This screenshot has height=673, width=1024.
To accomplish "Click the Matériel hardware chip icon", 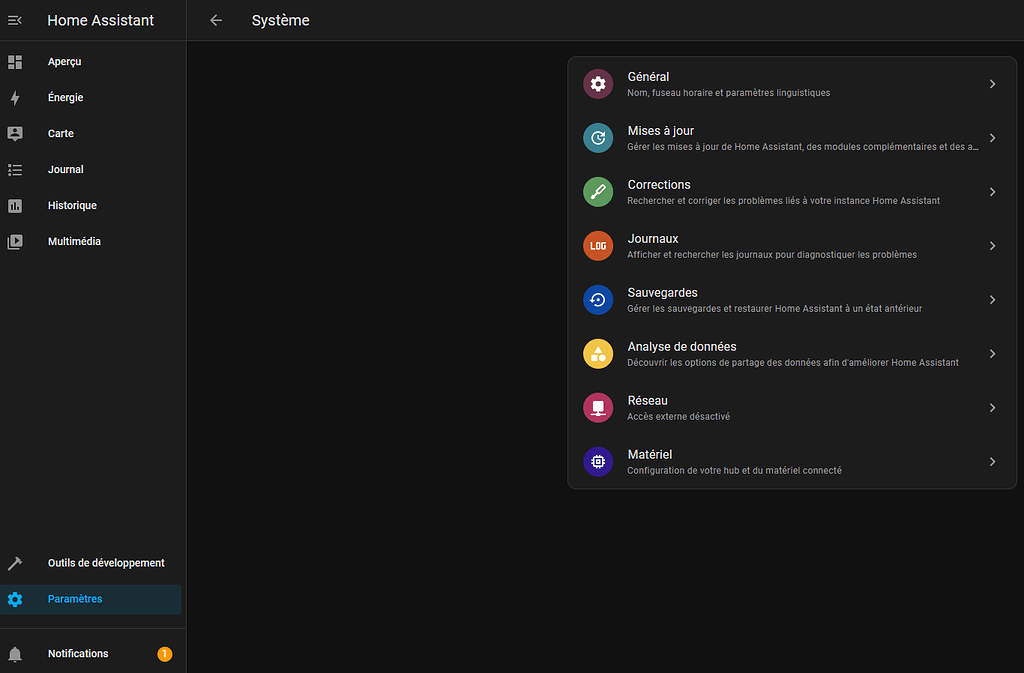I will tap(597, 461).
